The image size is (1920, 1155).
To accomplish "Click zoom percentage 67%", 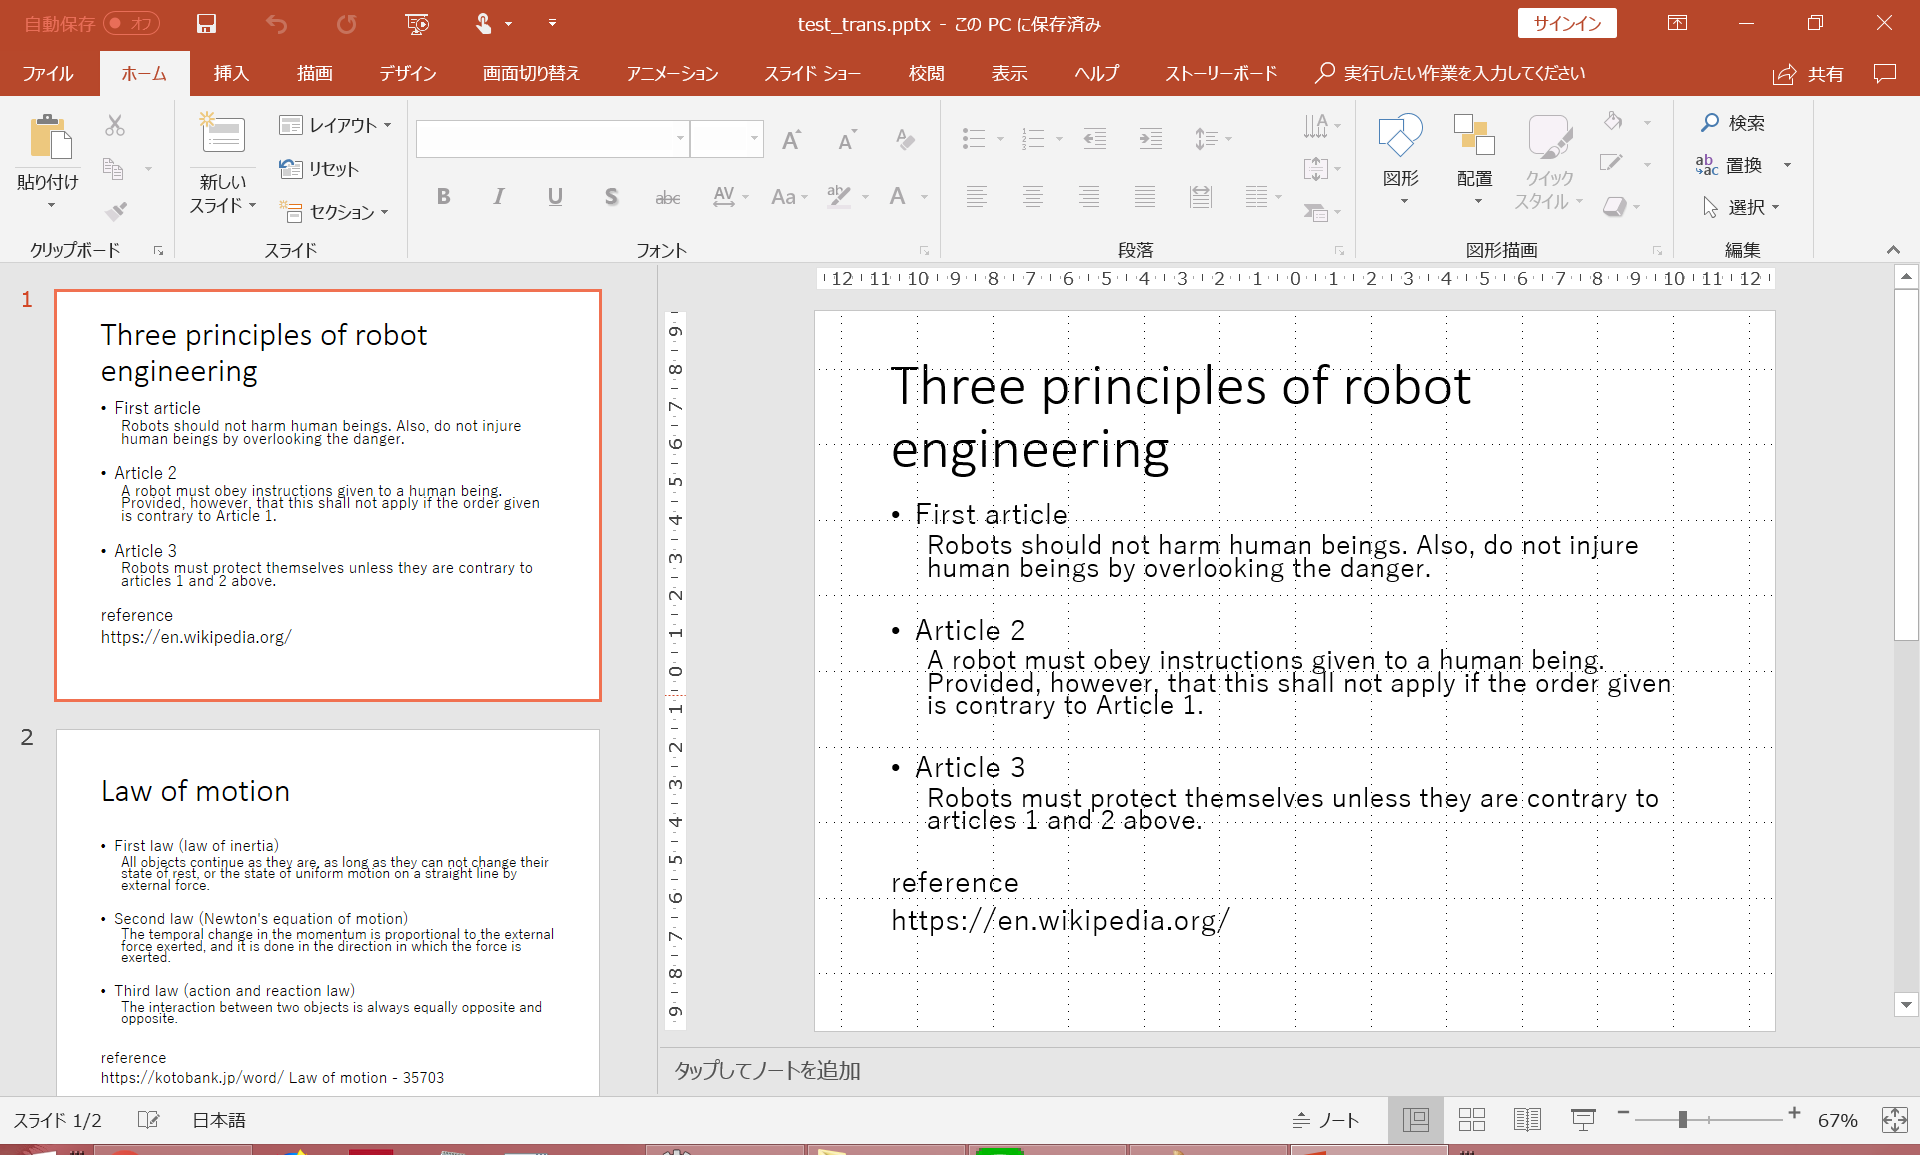I will [1837, 1120].
